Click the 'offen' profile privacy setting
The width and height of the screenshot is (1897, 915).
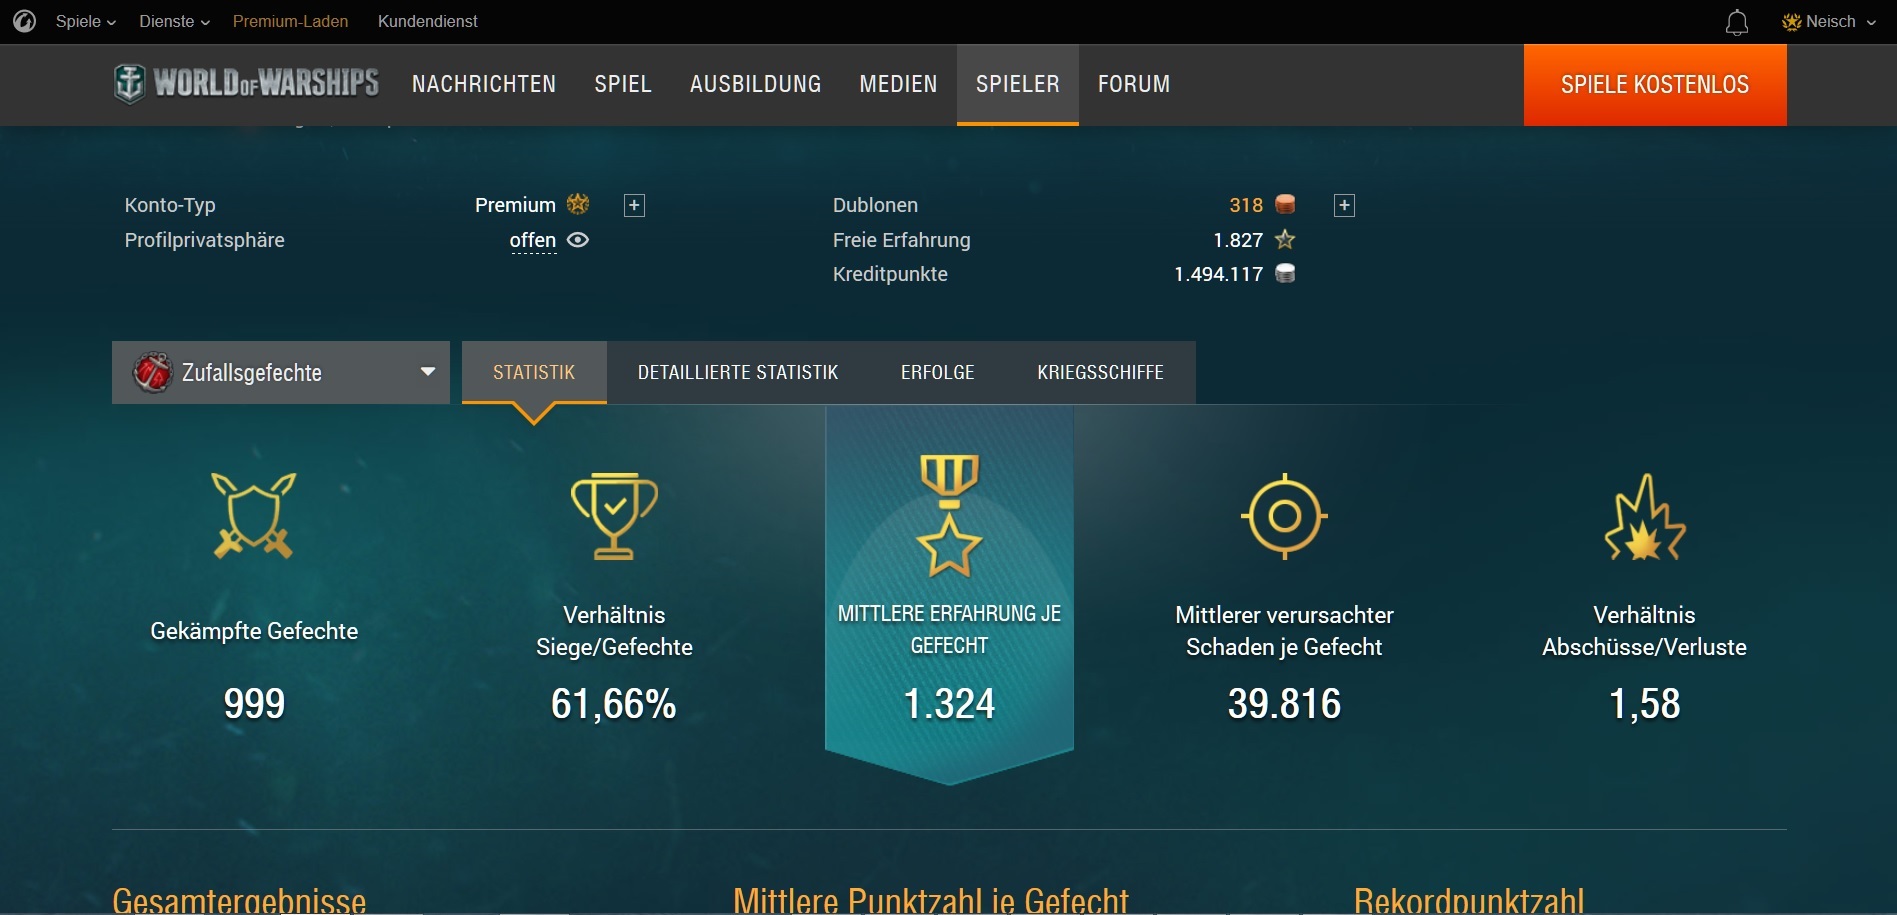532,240
